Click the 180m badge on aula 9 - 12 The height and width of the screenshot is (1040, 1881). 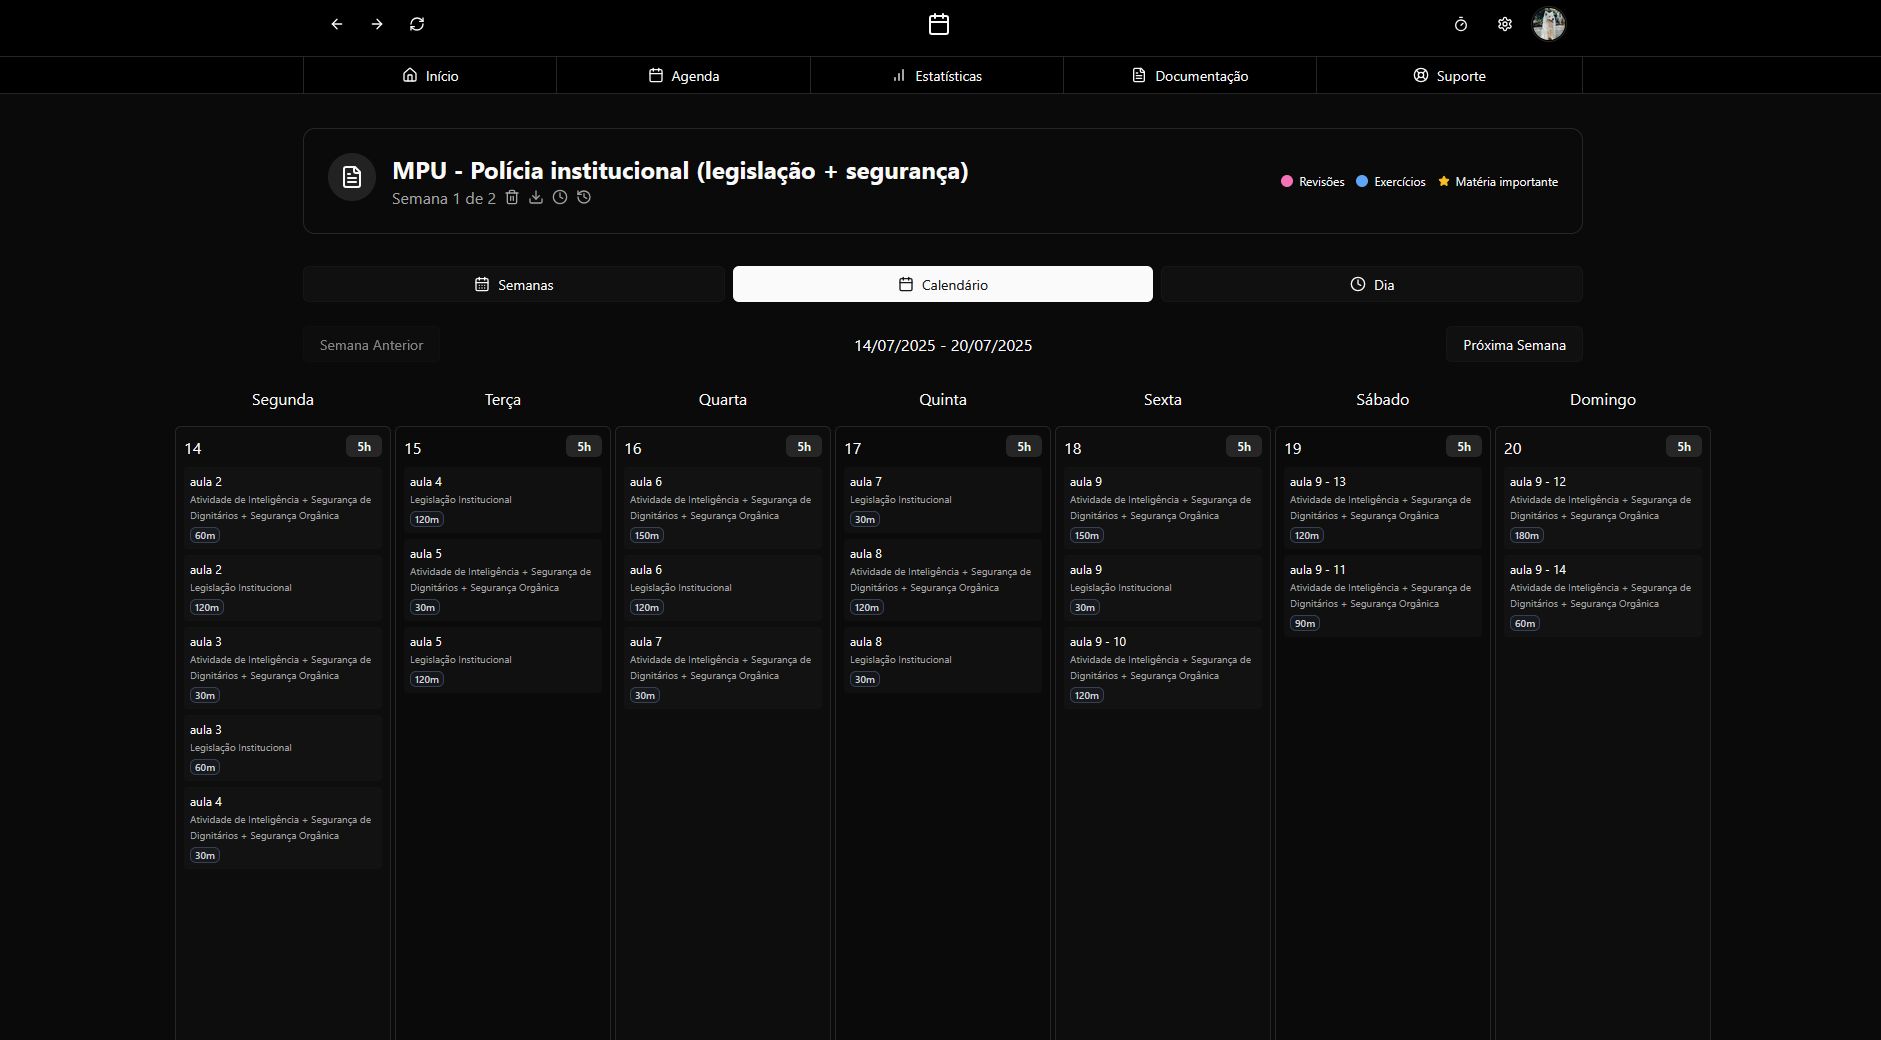point(1527,535)
